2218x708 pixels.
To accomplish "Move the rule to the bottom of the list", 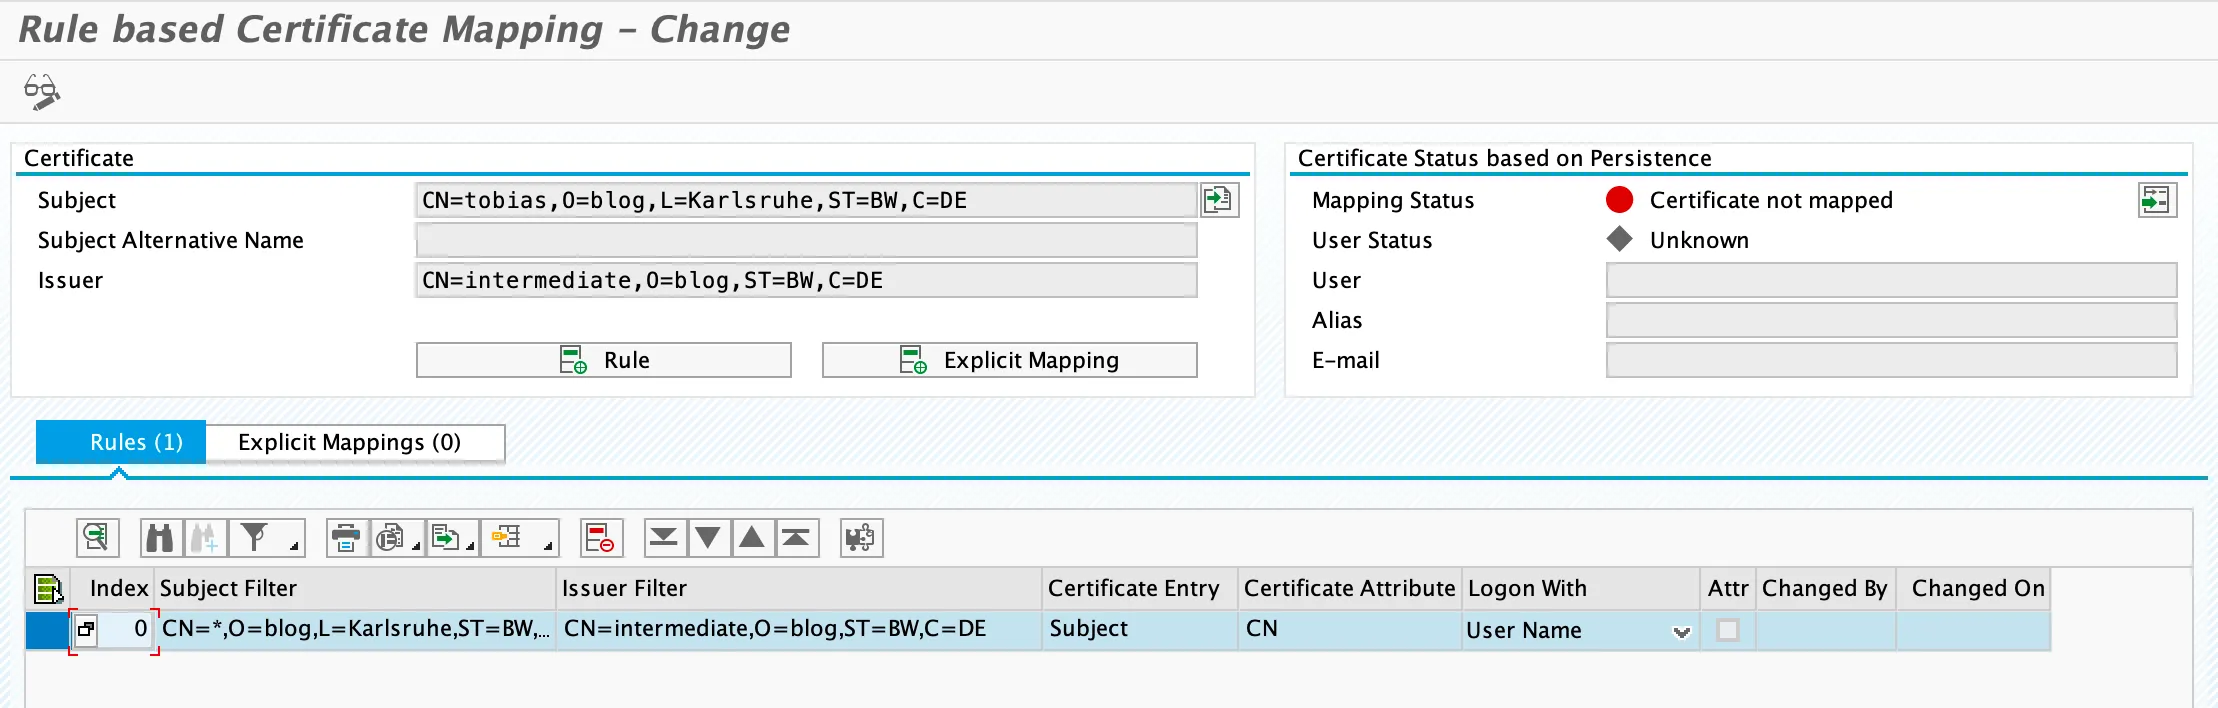I will pos(663,538).
